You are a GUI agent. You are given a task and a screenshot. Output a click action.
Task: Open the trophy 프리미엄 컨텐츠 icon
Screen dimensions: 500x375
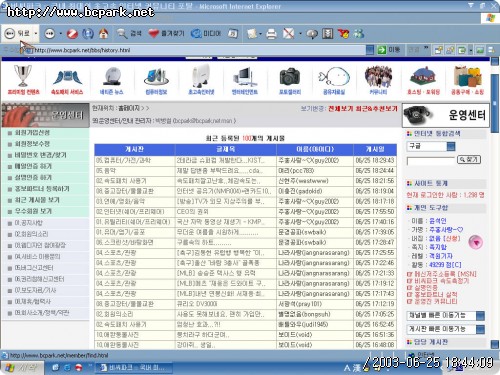23,80
